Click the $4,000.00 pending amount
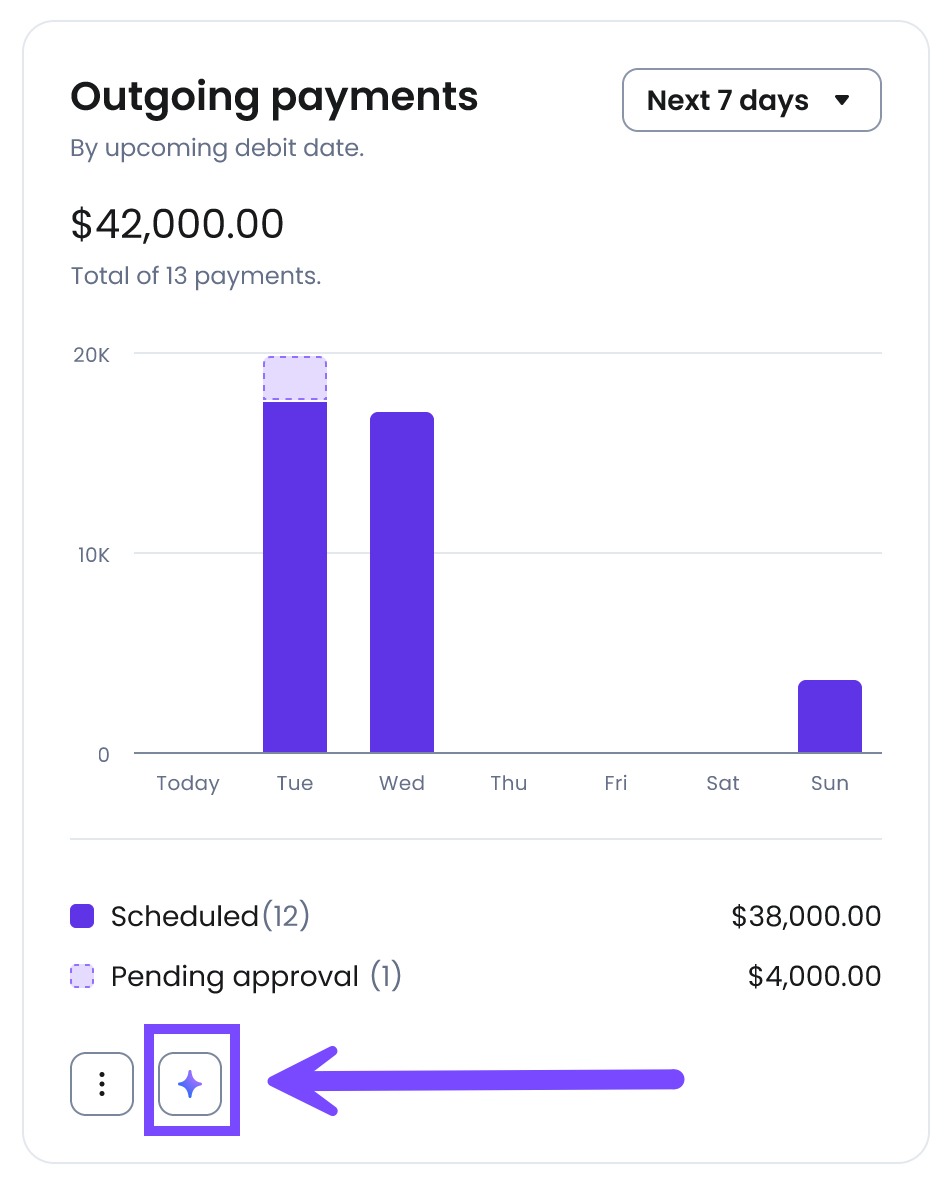Viewport: 952px width, 1180px height. point(814,976)
